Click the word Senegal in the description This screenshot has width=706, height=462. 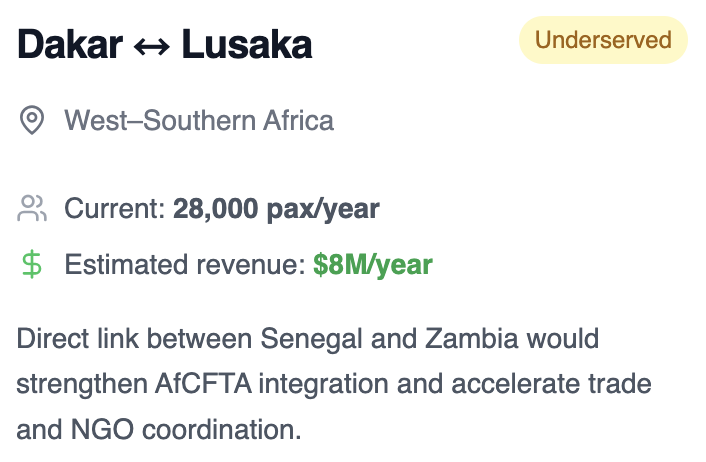pyautogui.click(x=311, y=339)
